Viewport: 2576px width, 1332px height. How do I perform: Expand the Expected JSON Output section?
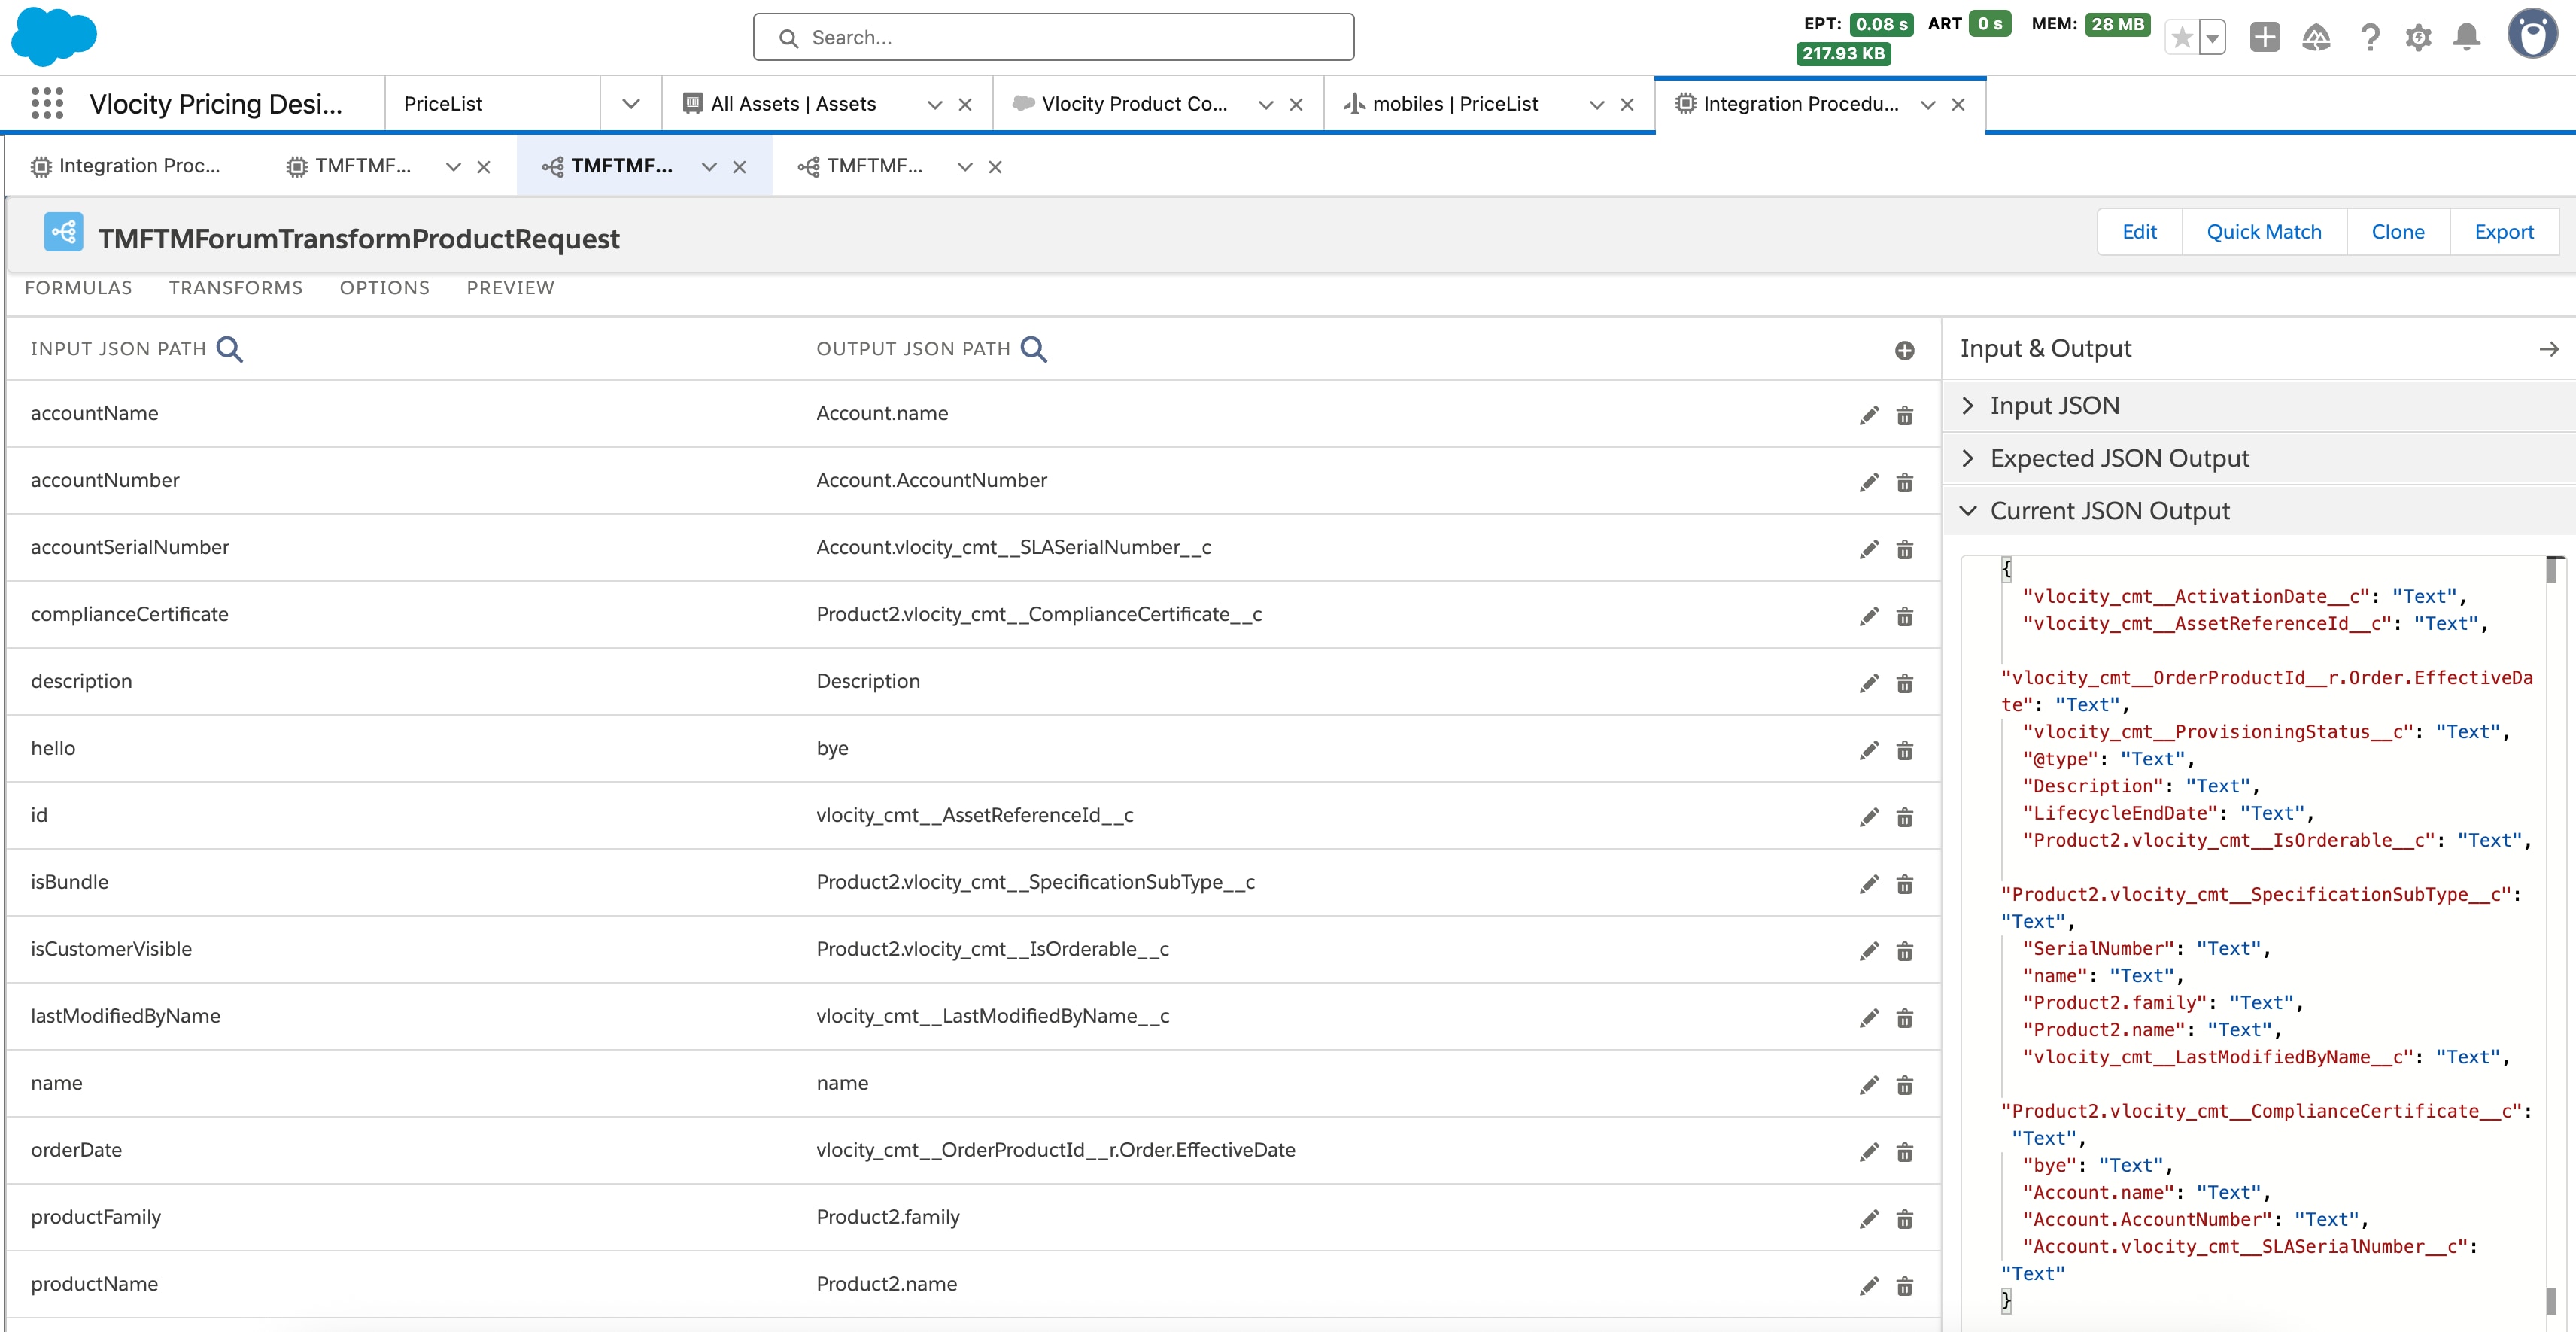(1968, 458)
